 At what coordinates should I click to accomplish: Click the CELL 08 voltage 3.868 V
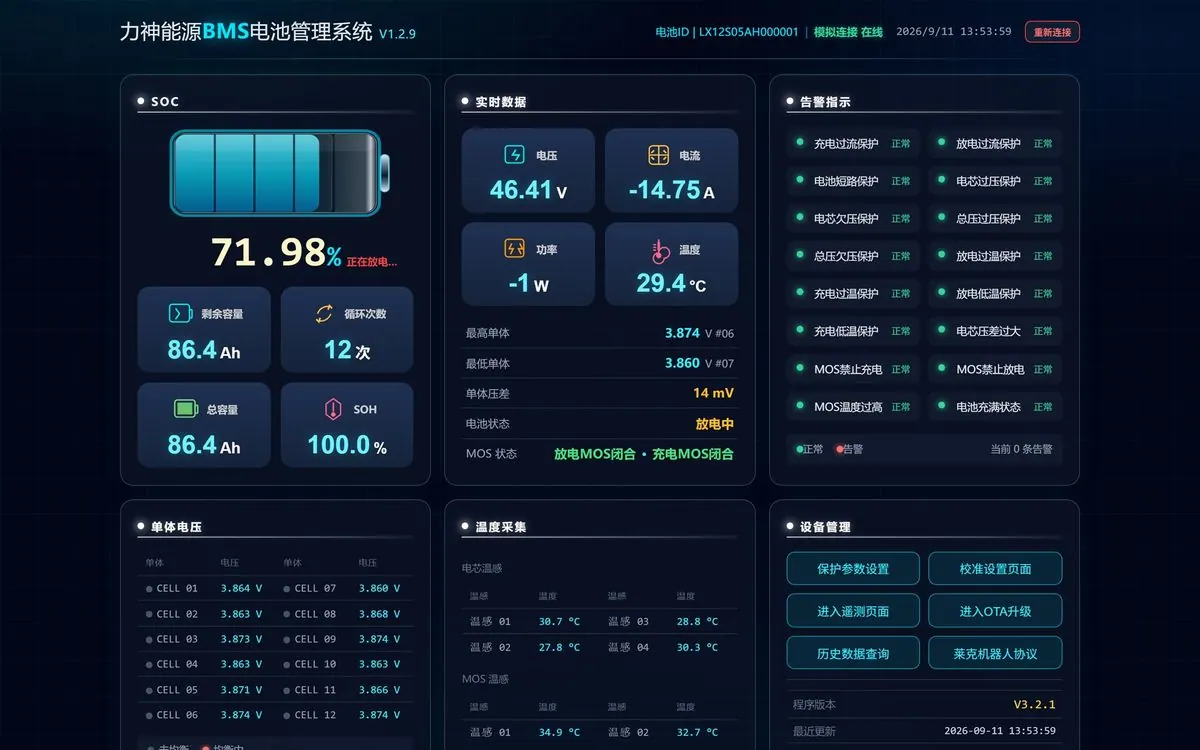click(379, 614)
